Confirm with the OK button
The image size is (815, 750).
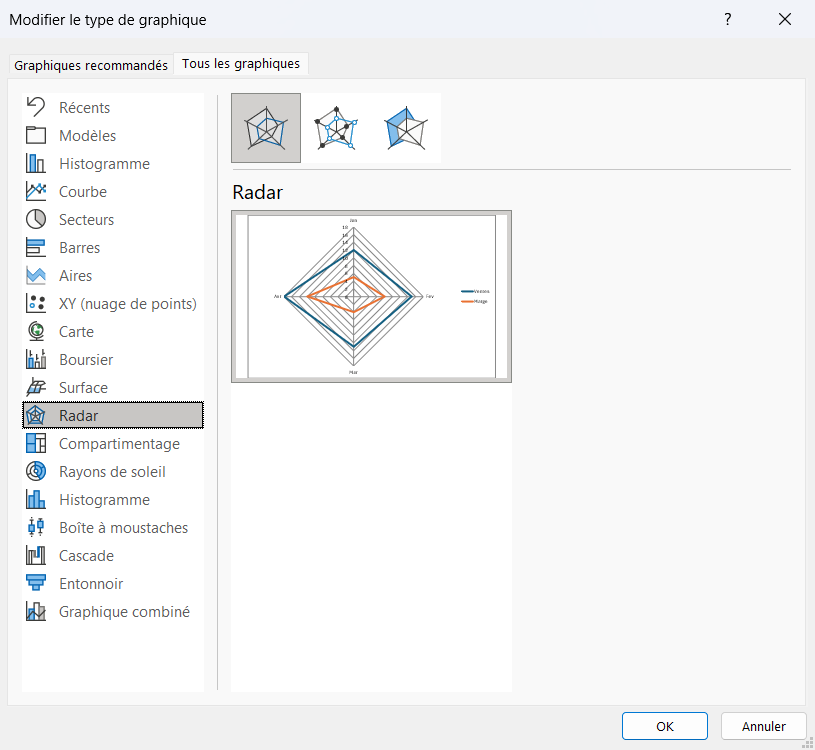[664, 726]
